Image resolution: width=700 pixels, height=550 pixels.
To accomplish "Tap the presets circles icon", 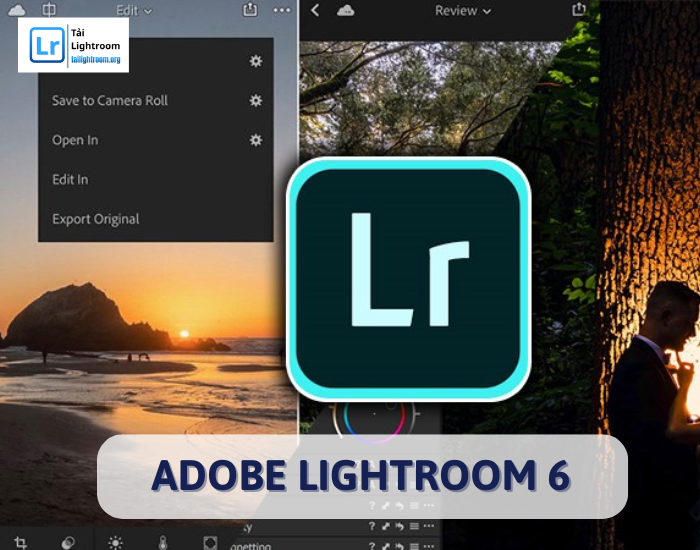I will coord(68,542).
